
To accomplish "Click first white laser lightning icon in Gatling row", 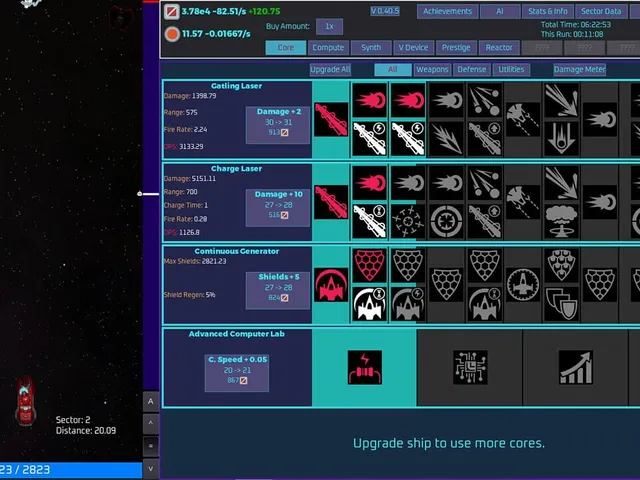I will pyautogui.click(x=369, y=139).
